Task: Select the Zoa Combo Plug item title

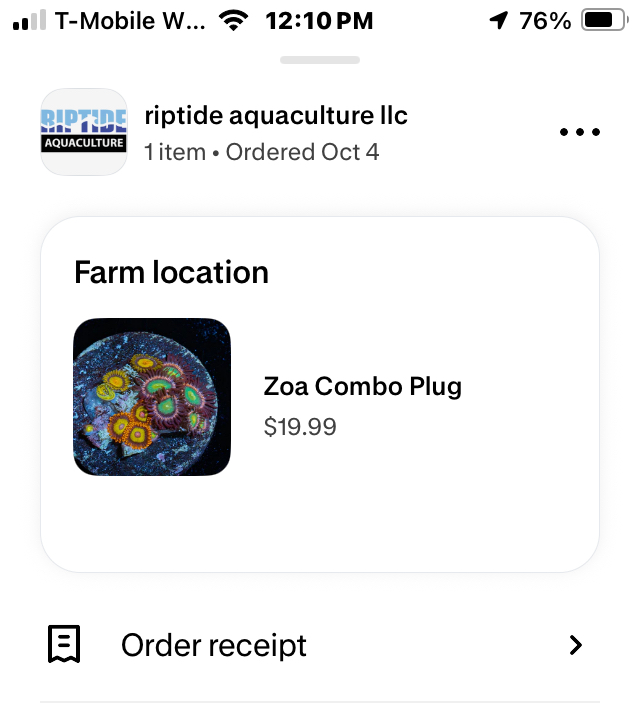Action: click(x=362, y=386)
